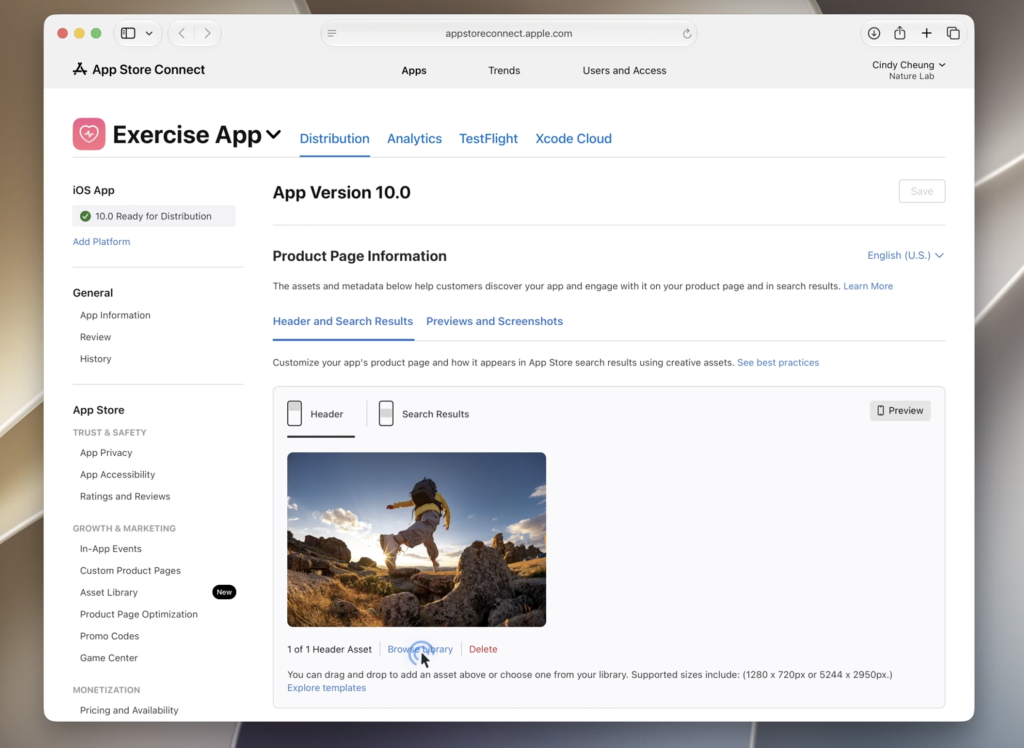This screenshot has height=748, width=1024.
Task: Open Product Page Optimization
Action: (x=138, y=614)
